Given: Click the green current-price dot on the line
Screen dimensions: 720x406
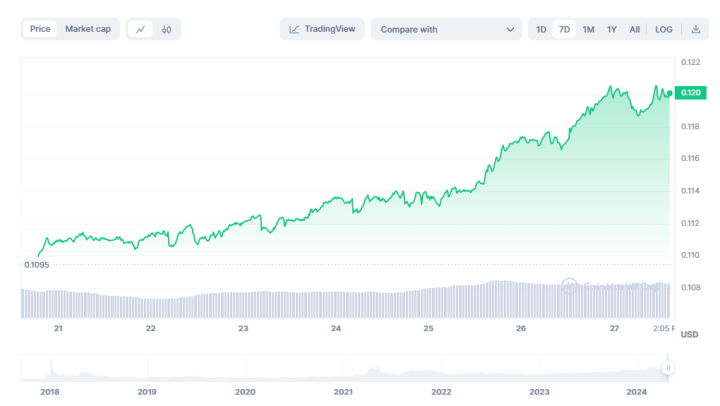Looking at the screenshot, I should click(x=669, y=93).
